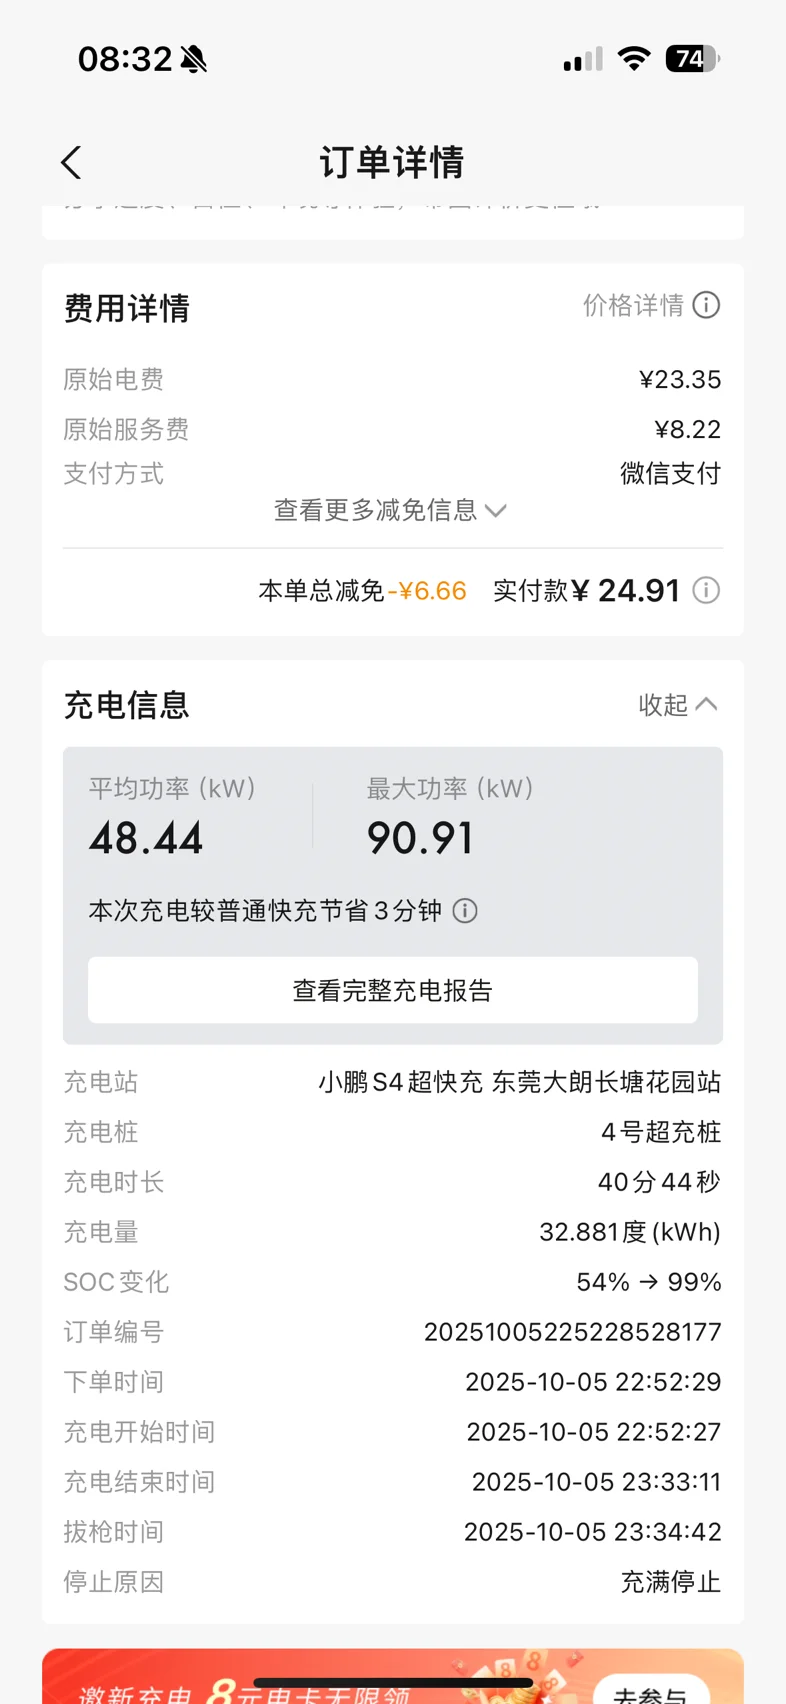Tap the battery indicator showing 74
The image size is (786, 1704).
pyautogui.click(x=692, y=59)
